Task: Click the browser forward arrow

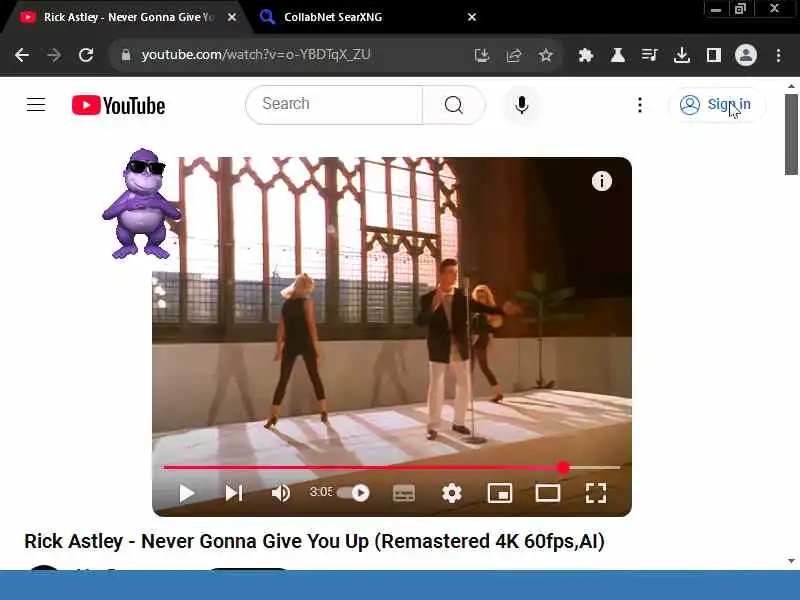Action: (x=54, y=55)
